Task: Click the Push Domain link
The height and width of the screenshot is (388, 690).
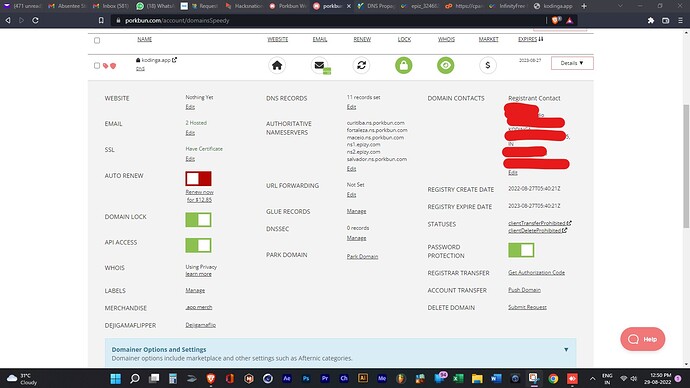Action: click(x=525, y=290)
